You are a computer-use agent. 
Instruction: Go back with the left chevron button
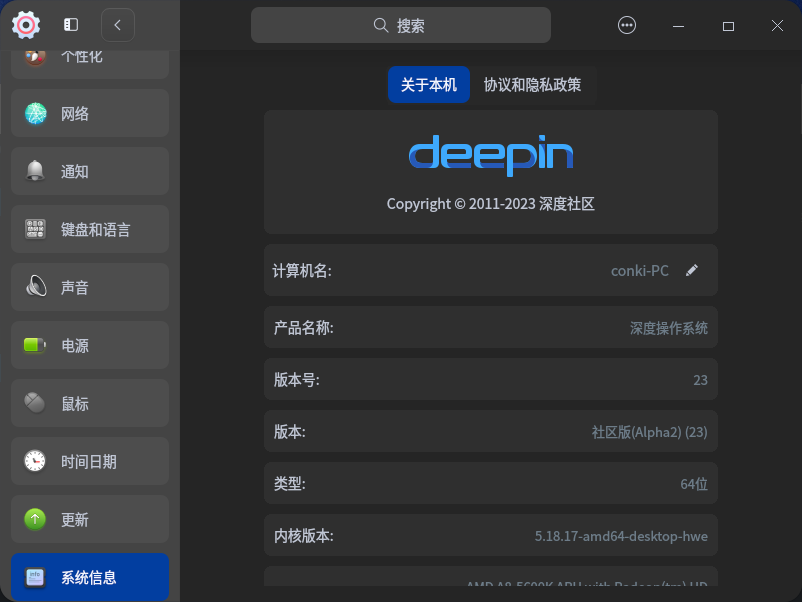coord(118,25)
